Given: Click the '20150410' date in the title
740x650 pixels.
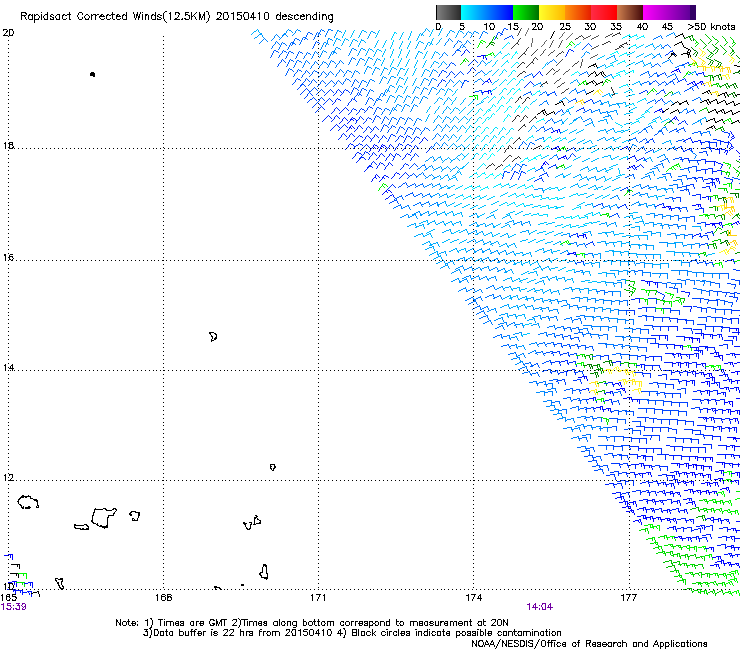Looking at the screenshot, I should point(243,17).
